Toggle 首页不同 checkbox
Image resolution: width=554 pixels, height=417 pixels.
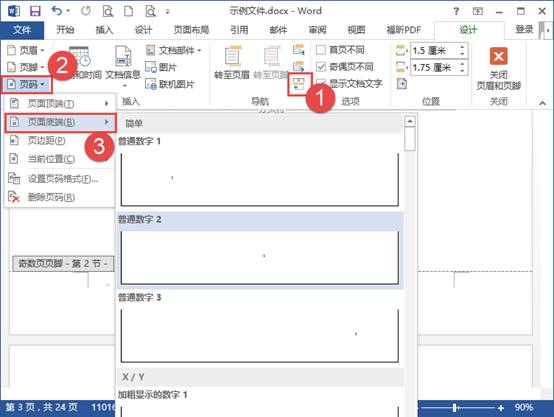pos(321,50)
